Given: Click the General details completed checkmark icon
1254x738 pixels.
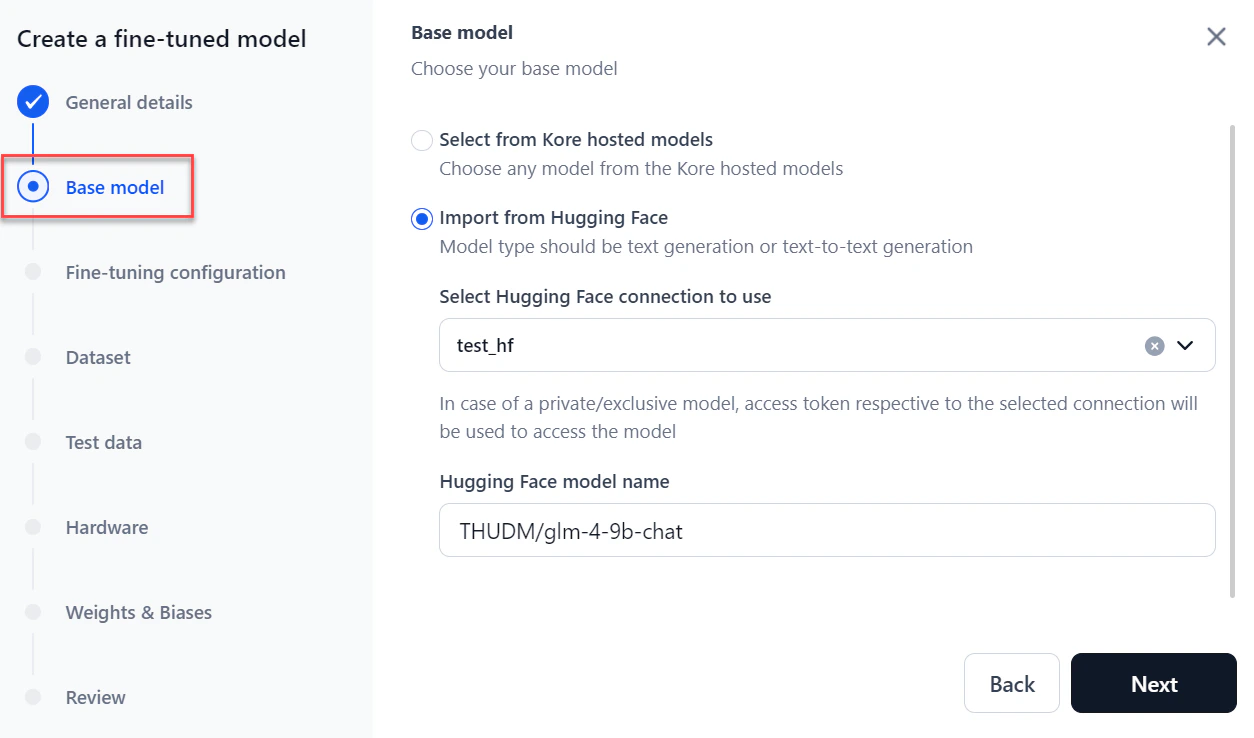Looking at the screenshot, I should point(33,102).
